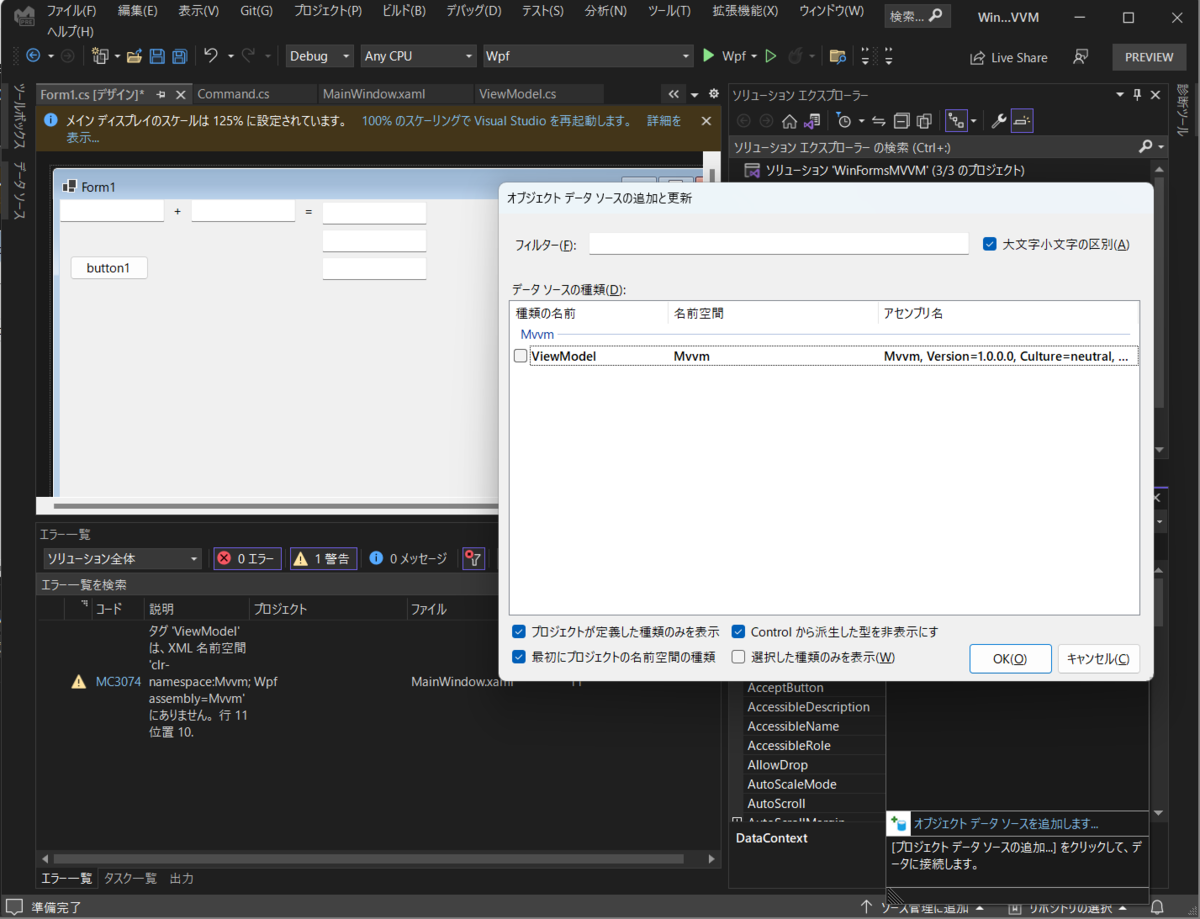Image resolution: width=1200 pixels, height=919 pixels.
Task: Open Solution Explorer properties with the wrench icon
Action: coord(1000,121)
